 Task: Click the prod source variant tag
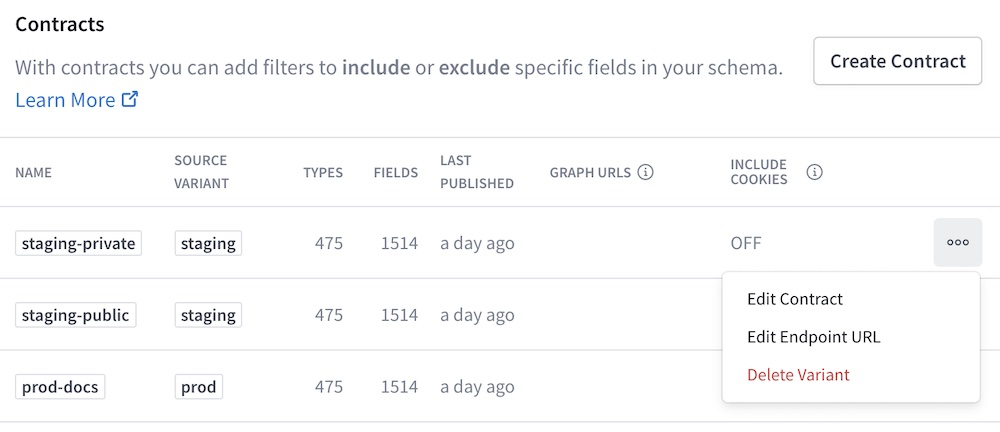pos(199,387)
